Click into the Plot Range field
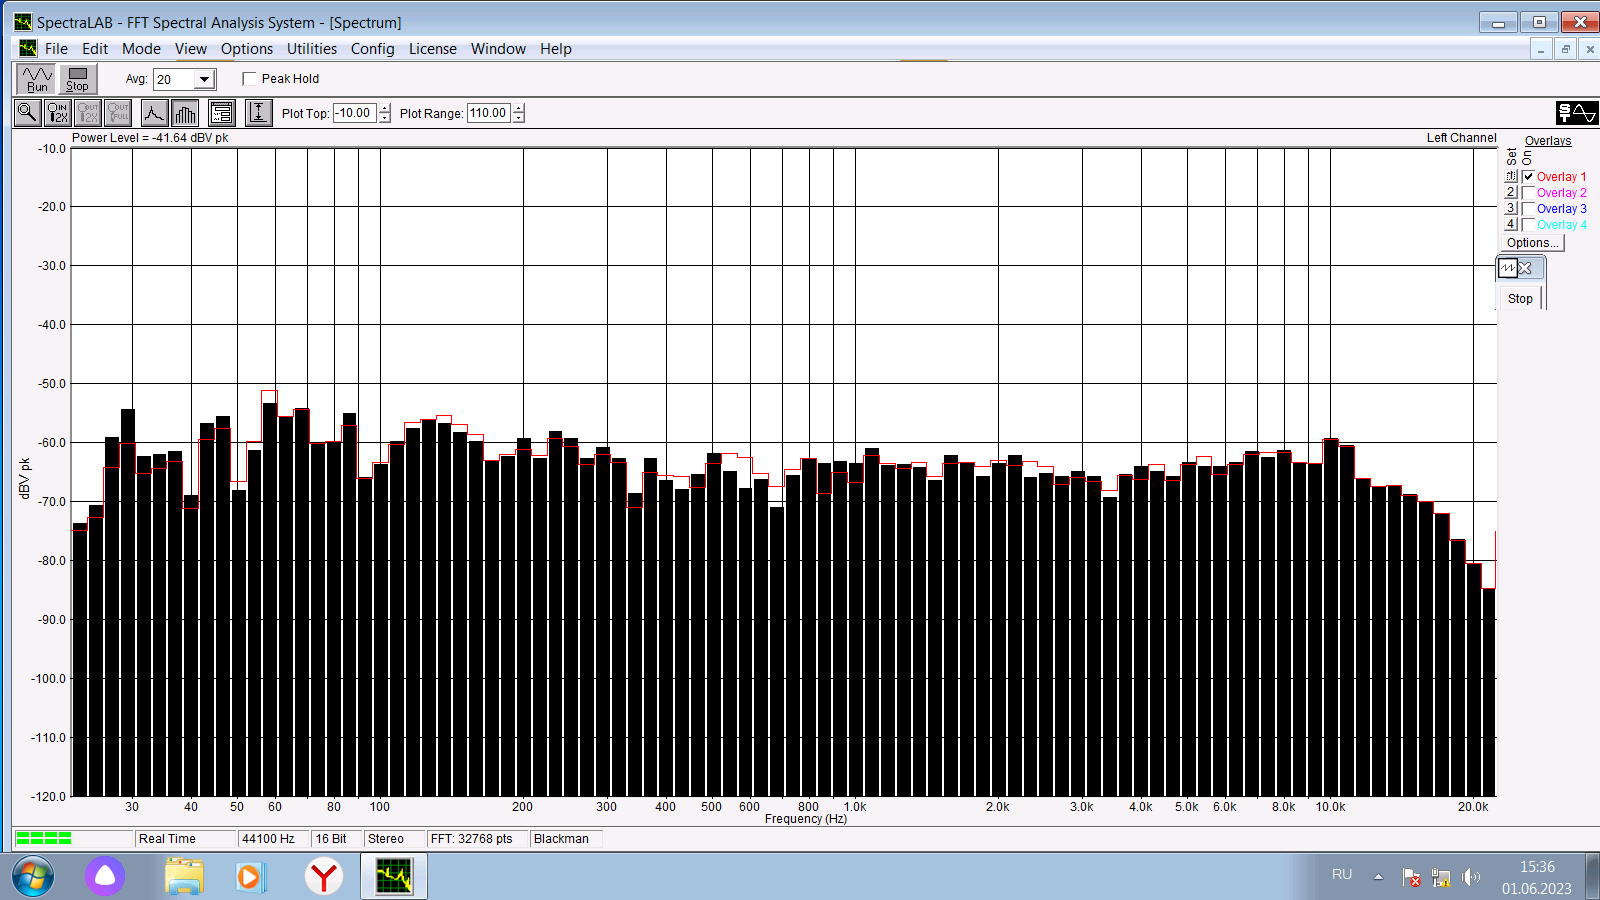1600x900 pixels. [x=489, y=113]
